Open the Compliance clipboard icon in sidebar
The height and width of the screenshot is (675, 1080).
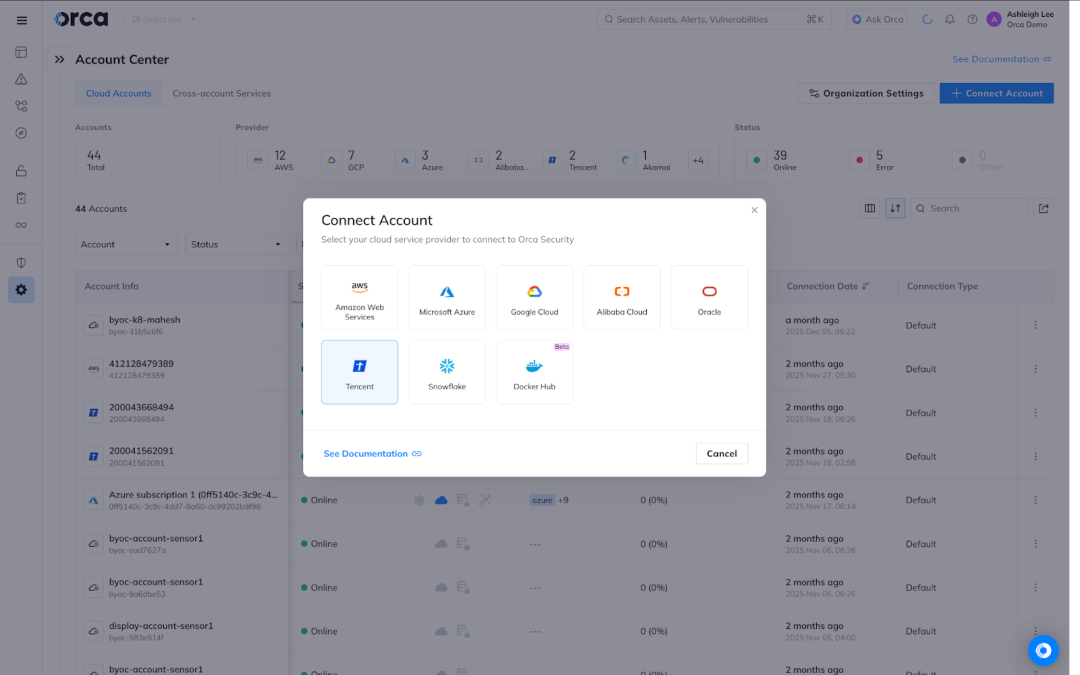coord(21,197)
